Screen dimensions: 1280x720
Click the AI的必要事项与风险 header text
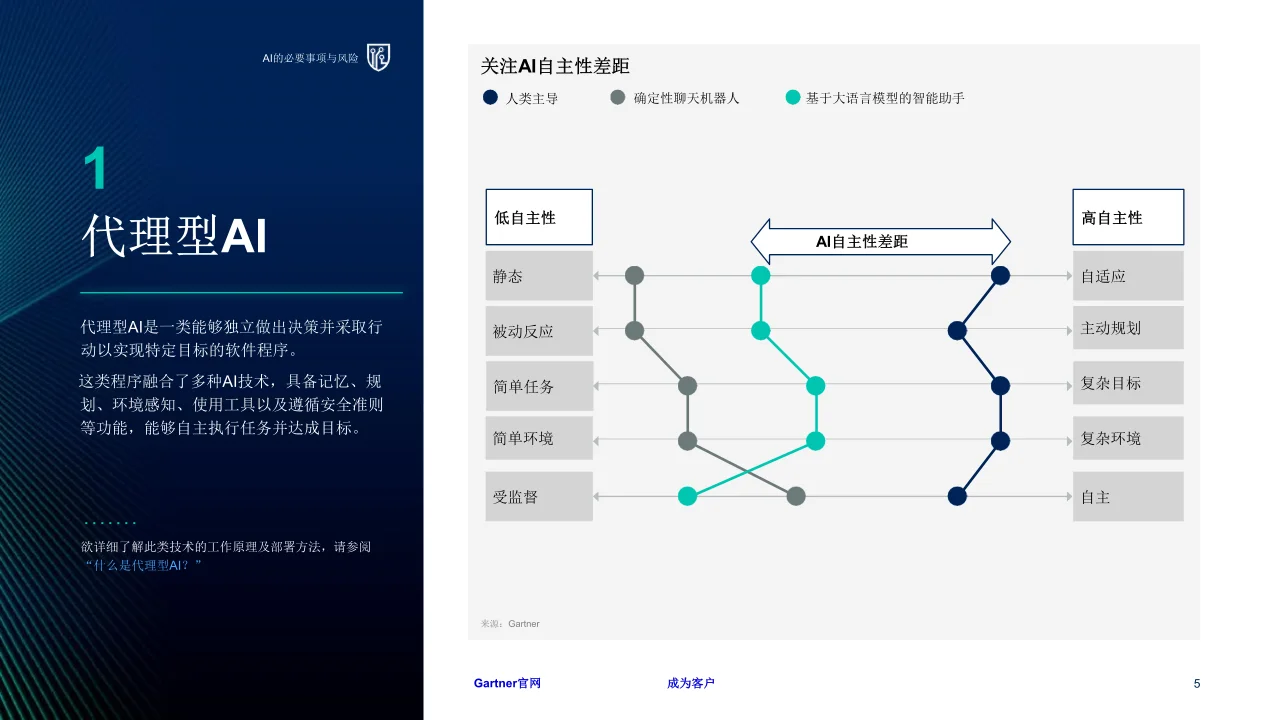click(x=310, y=58)
